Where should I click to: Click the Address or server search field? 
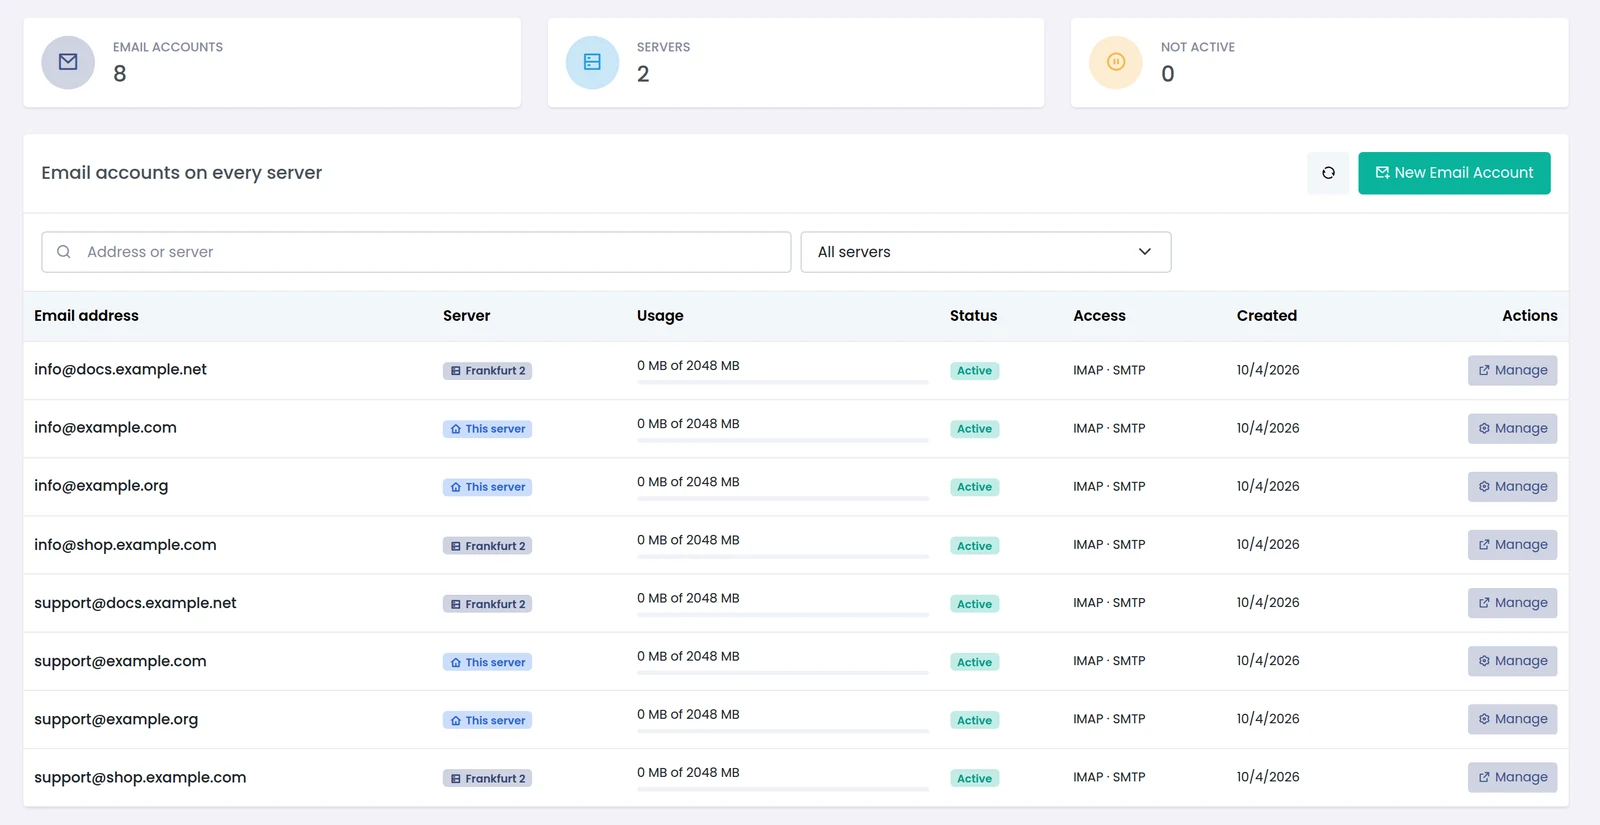(x=416, y=252)
